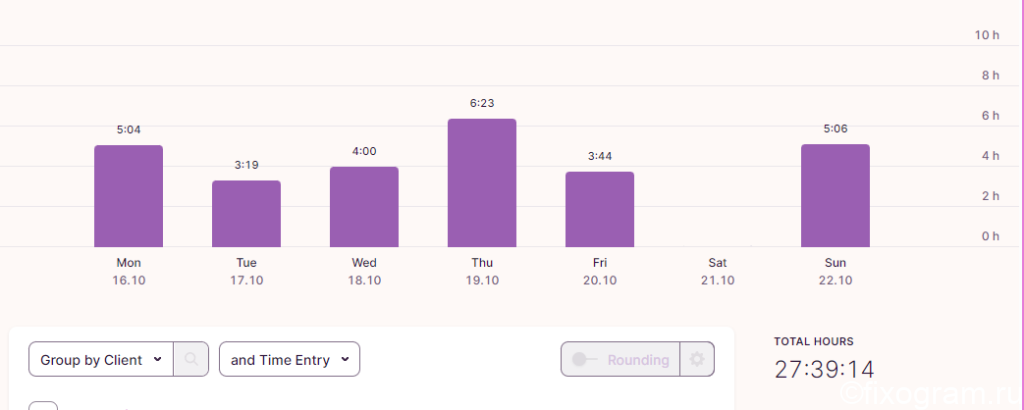Click the Mon 16.10 axis label
Viewport: 1024px width, 410px height.
point(129,272)
